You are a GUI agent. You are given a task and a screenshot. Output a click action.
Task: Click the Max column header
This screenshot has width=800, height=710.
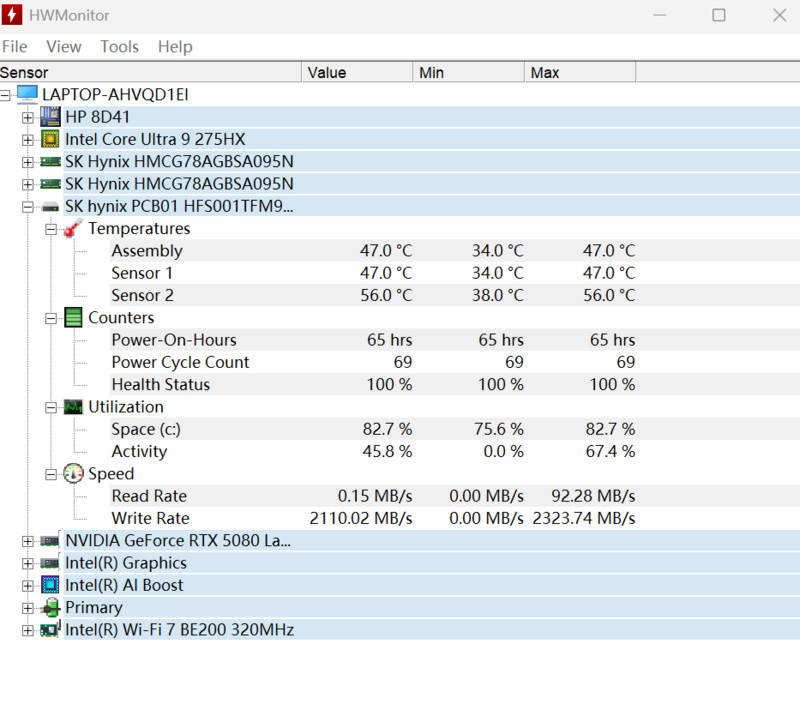pyautogui.click(x=579, y=73)
